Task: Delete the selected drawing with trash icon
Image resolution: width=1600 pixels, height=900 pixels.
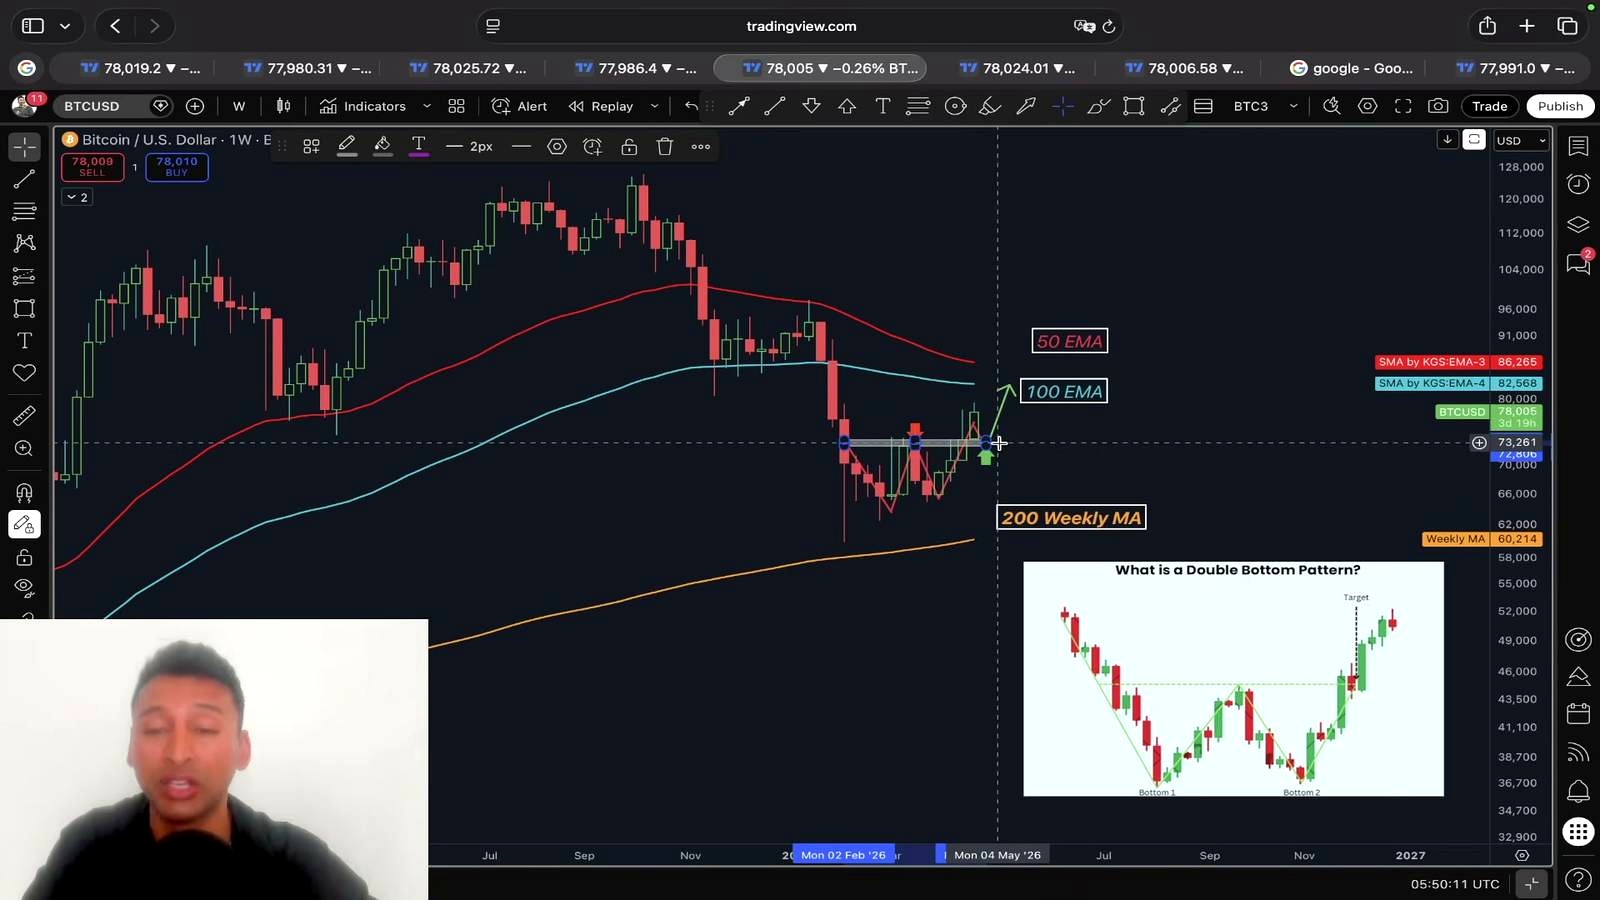Action: click(665, 147)
